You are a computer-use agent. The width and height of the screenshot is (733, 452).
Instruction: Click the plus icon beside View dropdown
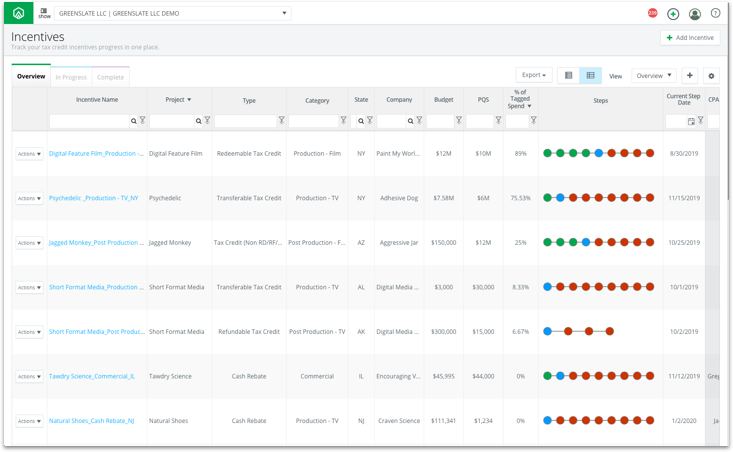pyautogui.click(x=690, y=75)
